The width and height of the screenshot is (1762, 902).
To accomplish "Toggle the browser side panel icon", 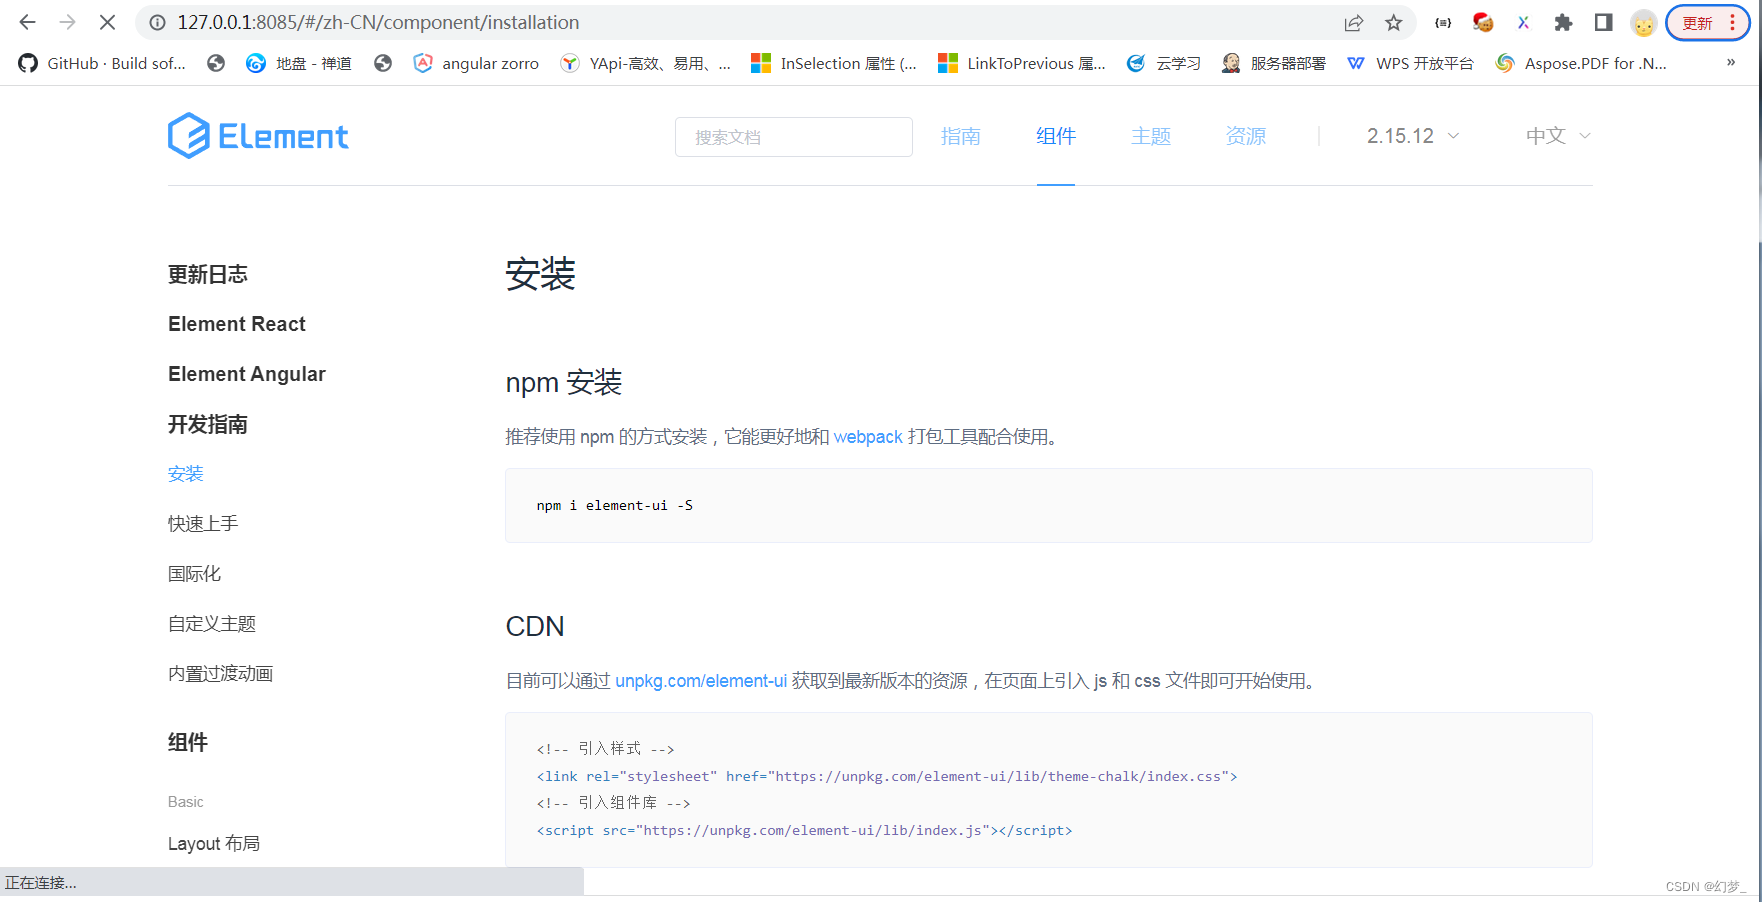I will [1603, 22].
